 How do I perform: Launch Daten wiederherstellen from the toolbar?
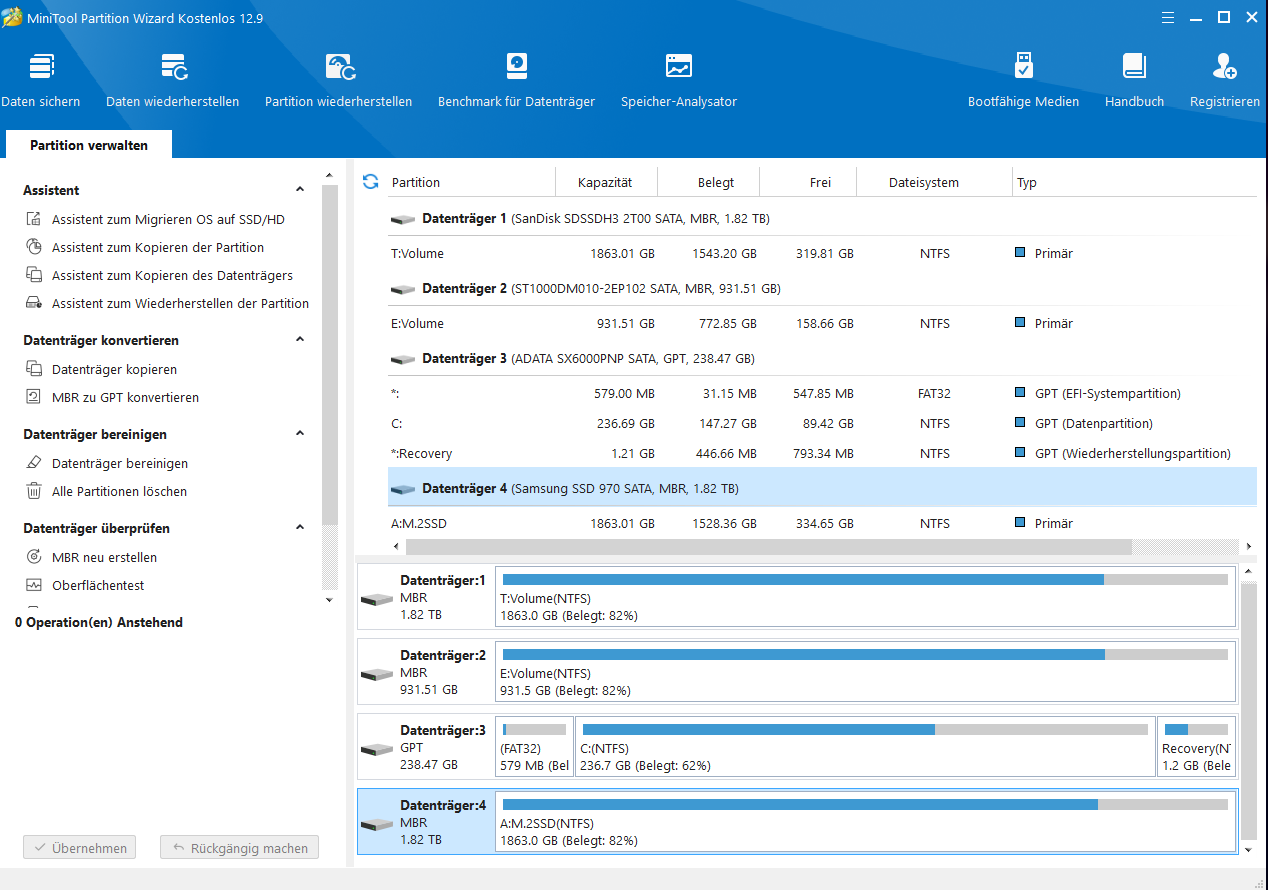pyautogui.click(x=173, y=80)
